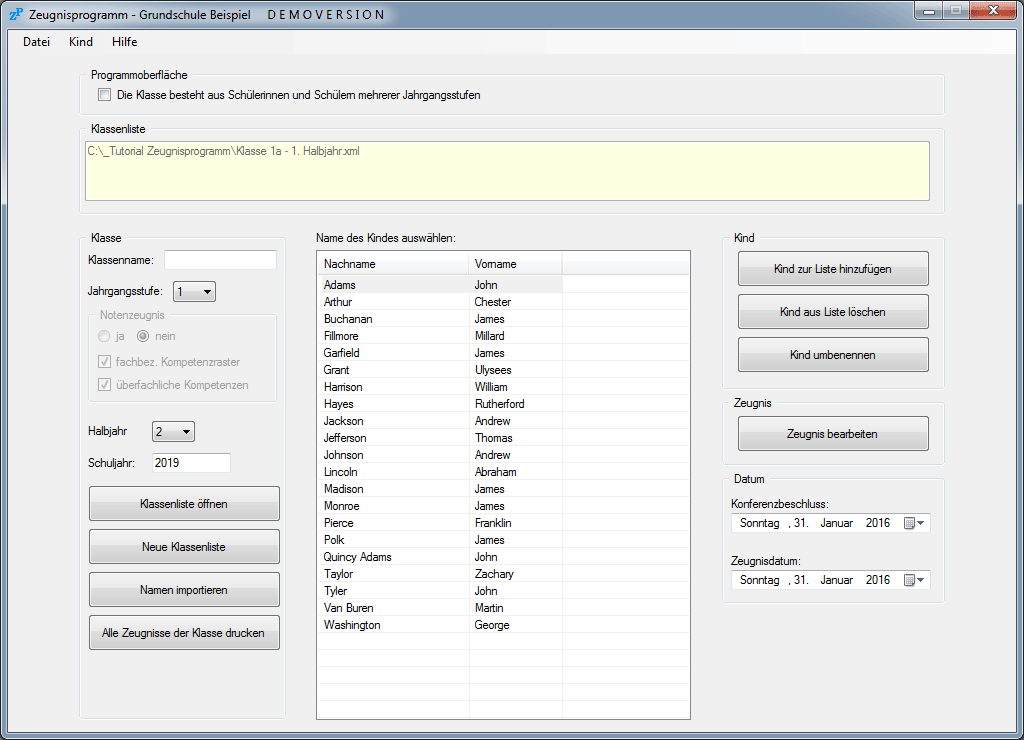Viewport: 1024px width, 740px height.
Task: Toggle fachbez. Kompetenzraster checkbox
Action: click(x=104, y=362)
